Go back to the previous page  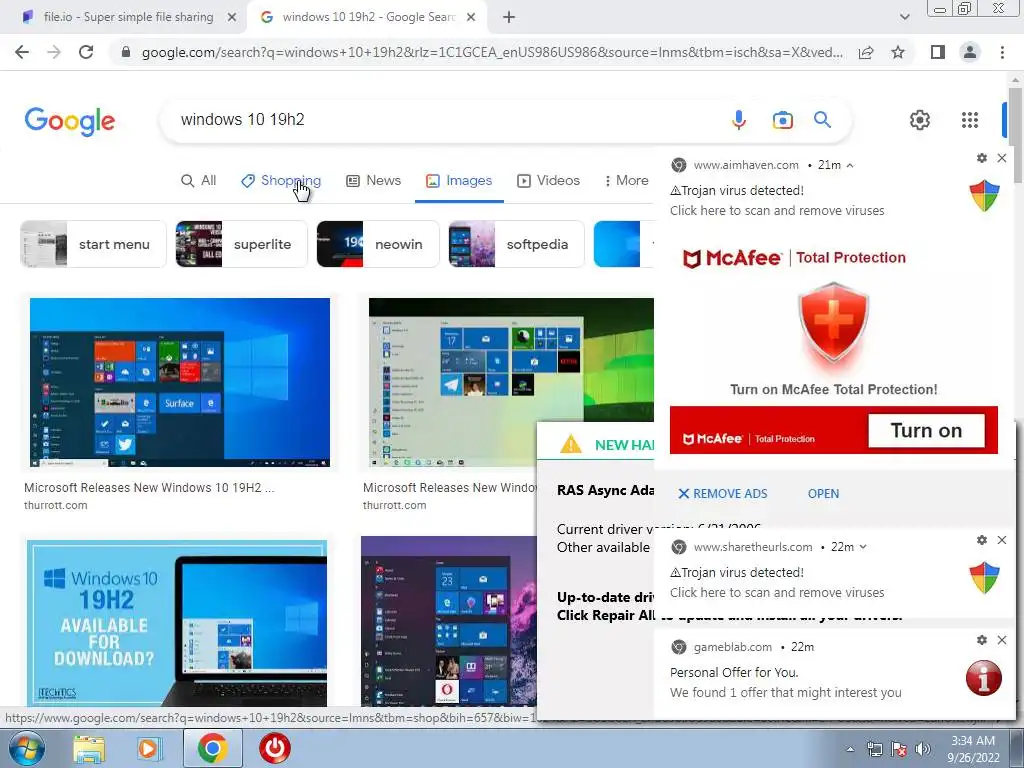[22, 52]
